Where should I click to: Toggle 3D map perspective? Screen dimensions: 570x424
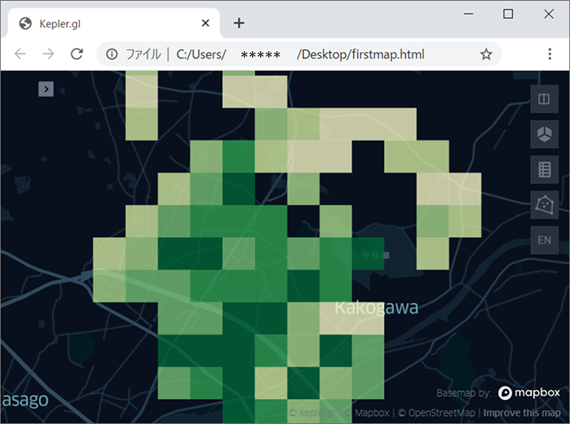544,134
